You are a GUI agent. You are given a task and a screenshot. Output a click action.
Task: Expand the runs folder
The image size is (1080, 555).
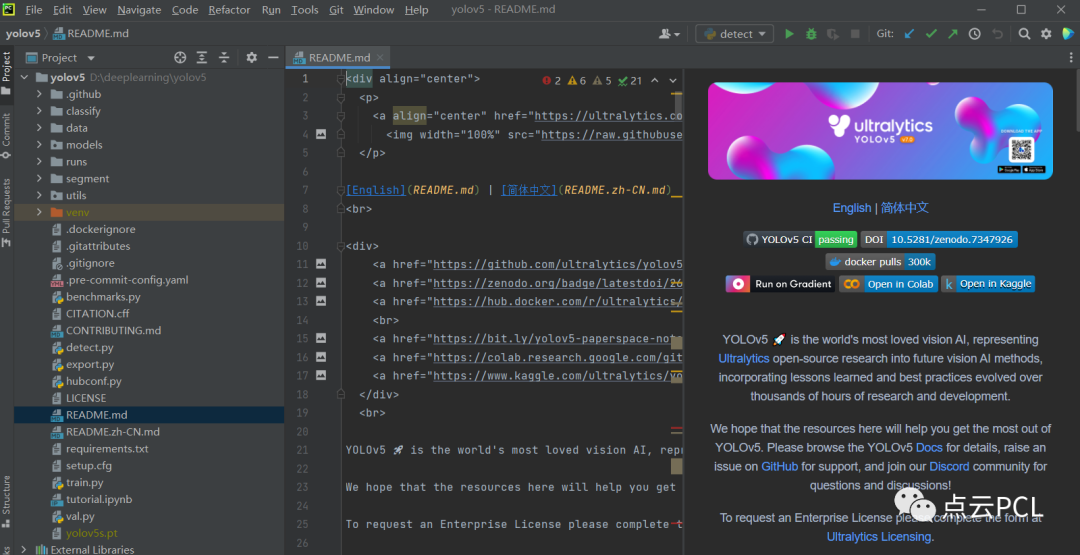[40, 162]
